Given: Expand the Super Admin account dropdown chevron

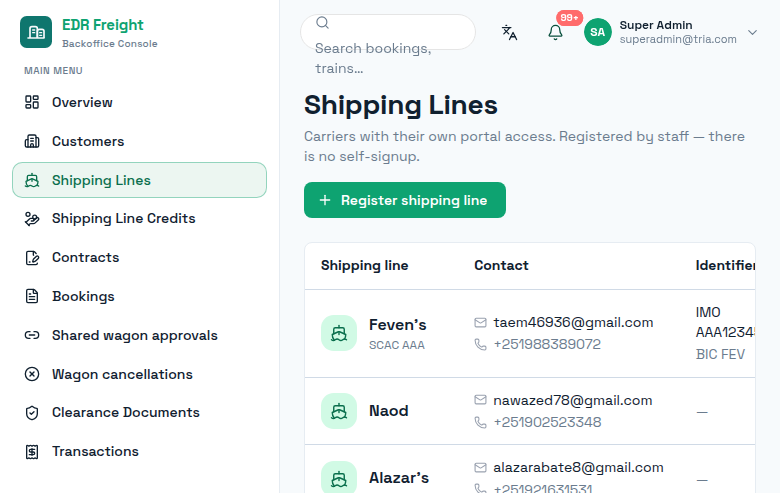Looking at the screenshot, I should [752, 32].
